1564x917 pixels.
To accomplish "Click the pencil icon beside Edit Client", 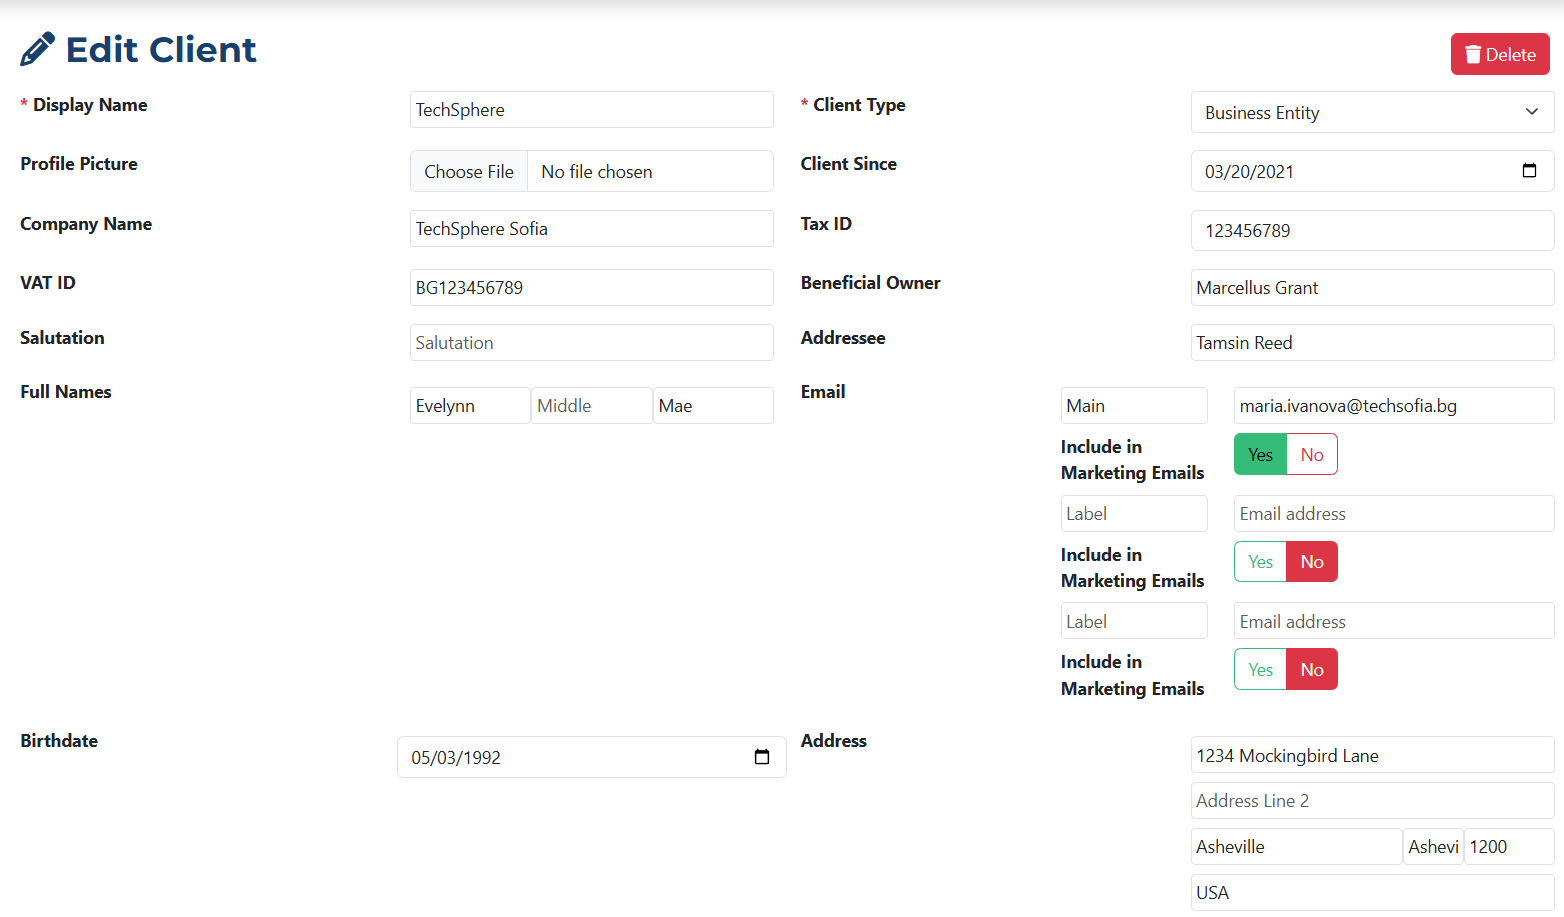I will tap(38, 49).
